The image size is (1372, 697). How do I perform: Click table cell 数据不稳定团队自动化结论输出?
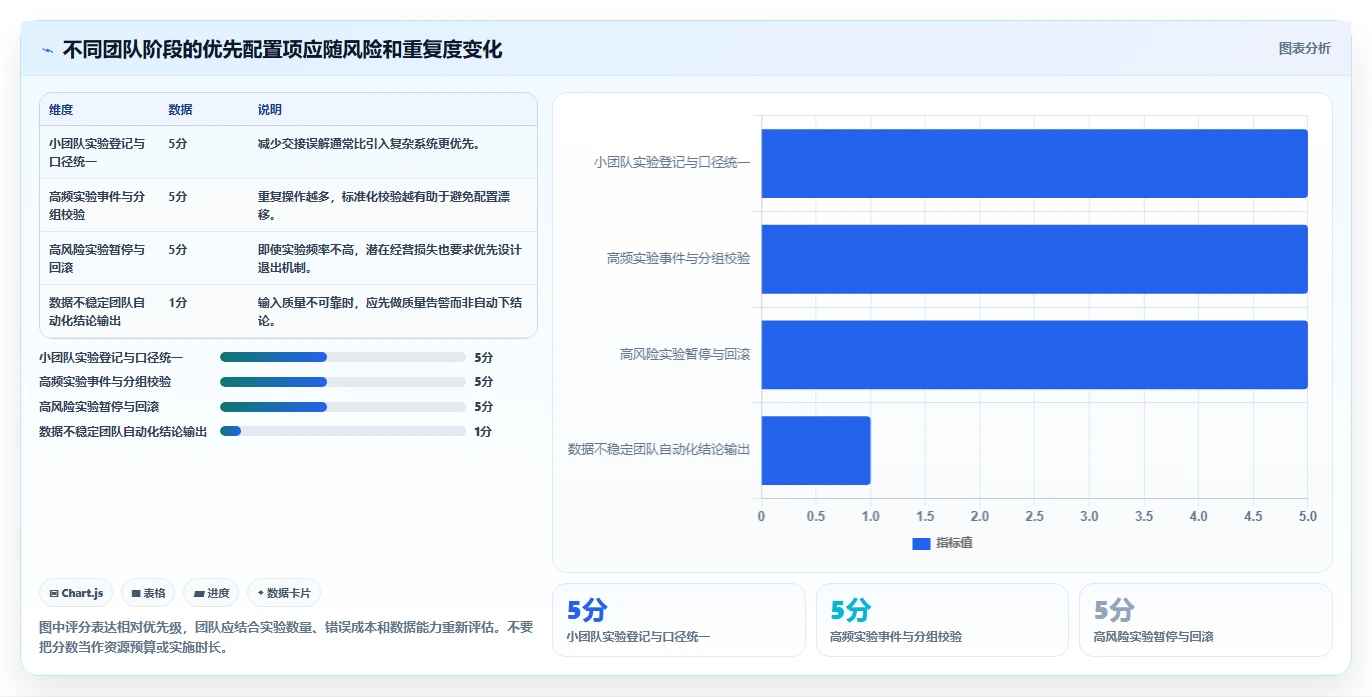point(98,311)
